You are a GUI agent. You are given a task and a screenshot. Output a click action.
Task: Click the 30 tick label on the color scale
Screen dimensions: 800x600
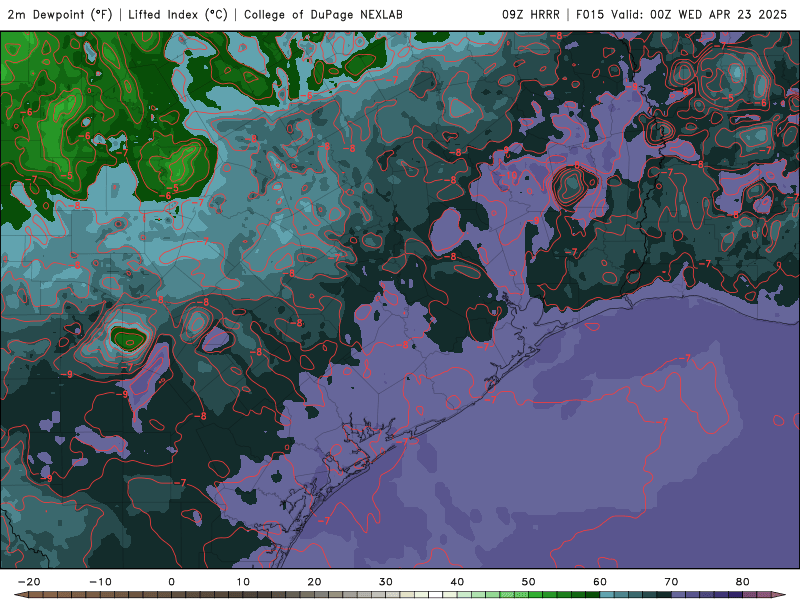386,582
